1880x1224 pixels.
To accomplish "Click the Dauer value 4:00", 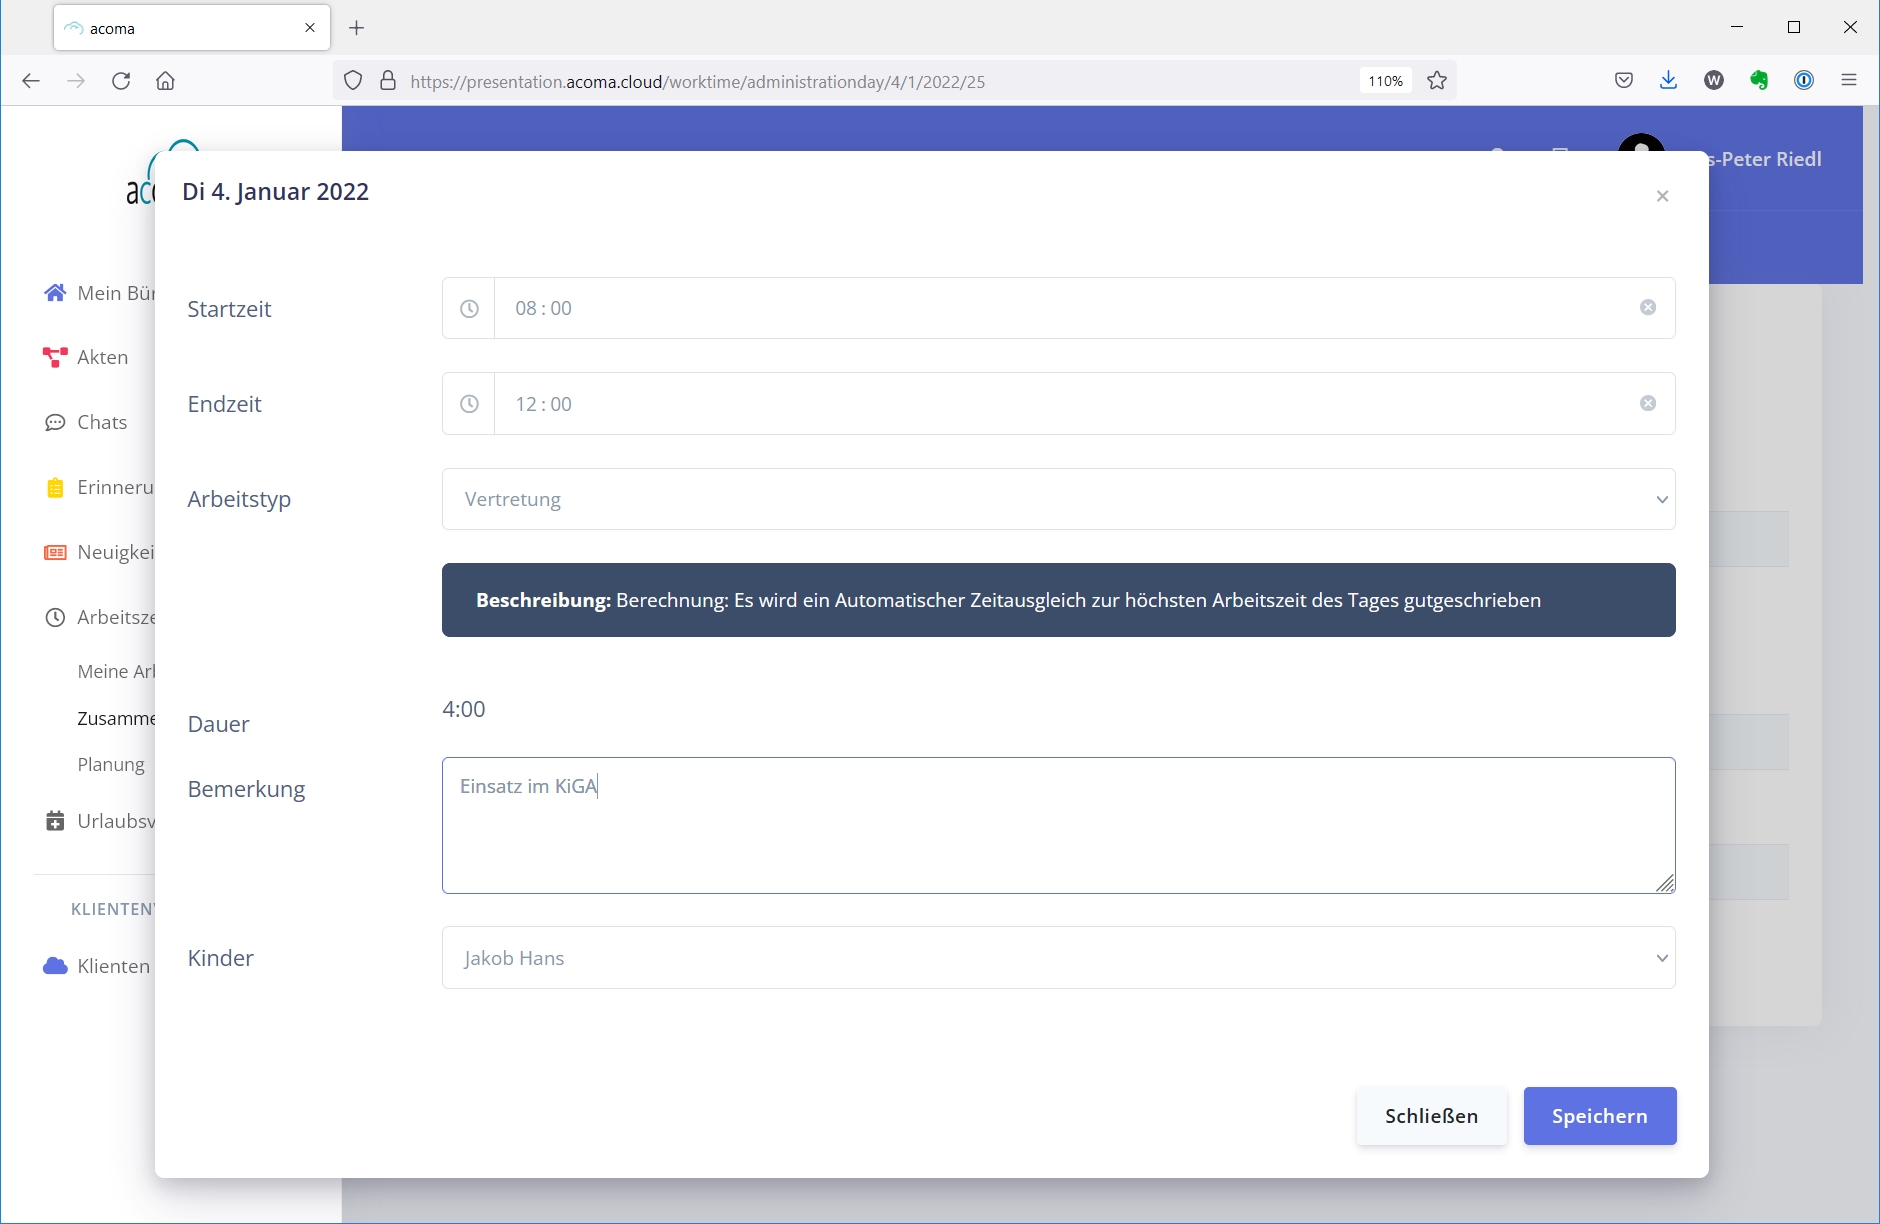I will tap(464, 709).
